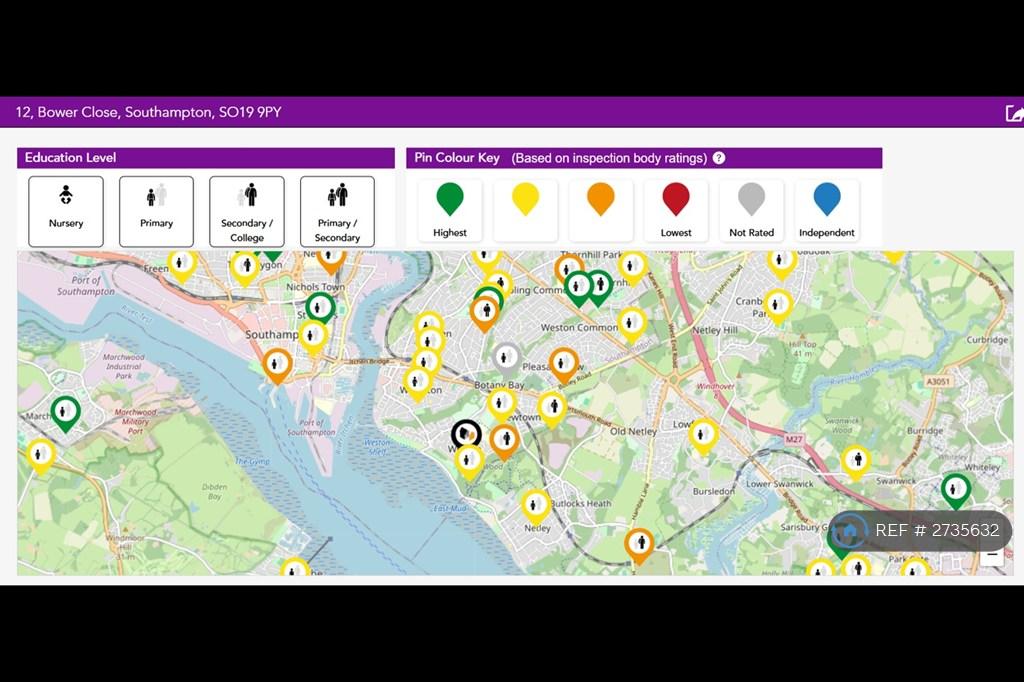Screen dimensions: 1024x682
Task: Click the green pin near Whiteley
Action: point(955,491)
